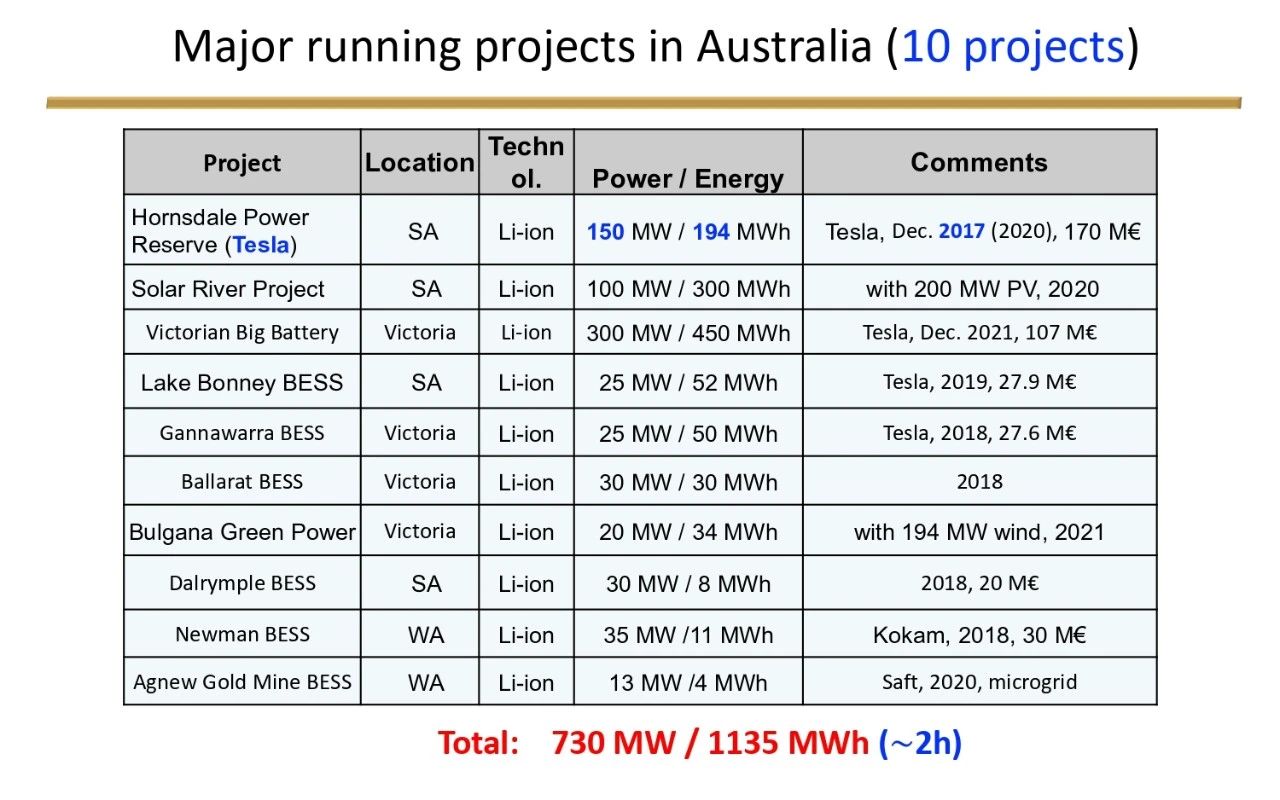Select the '13 MW /4 MWh' value
Image resolution: width=1280 pixels, height=800 pixels.
tap(688, 683)
